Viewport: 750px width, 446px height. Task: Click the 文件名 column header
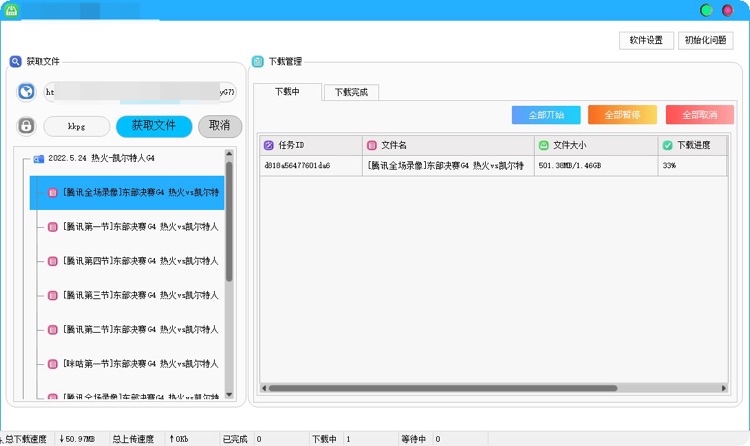pos(448,145)
